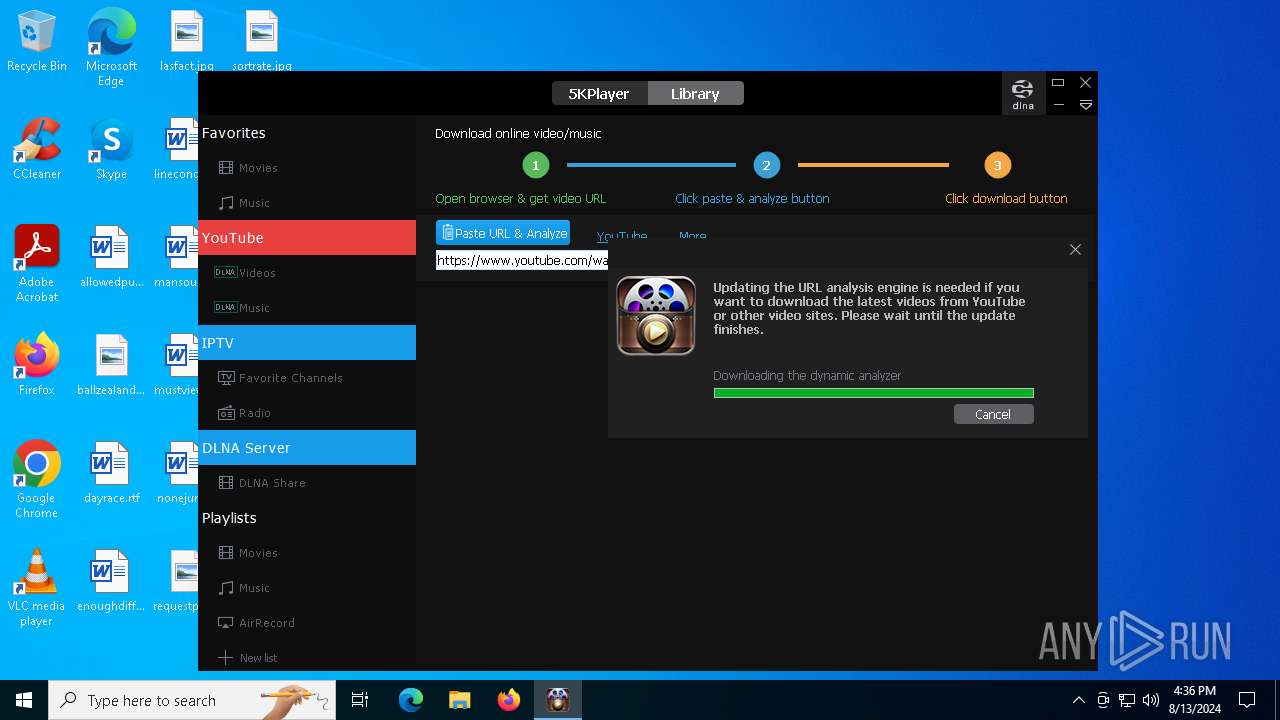Show hidden tray icons

(1078, 700)
